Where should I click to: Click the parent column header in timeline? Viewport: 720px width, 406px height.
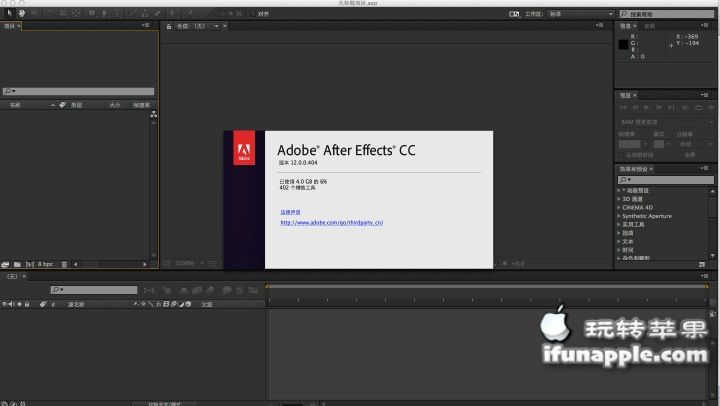207,304
